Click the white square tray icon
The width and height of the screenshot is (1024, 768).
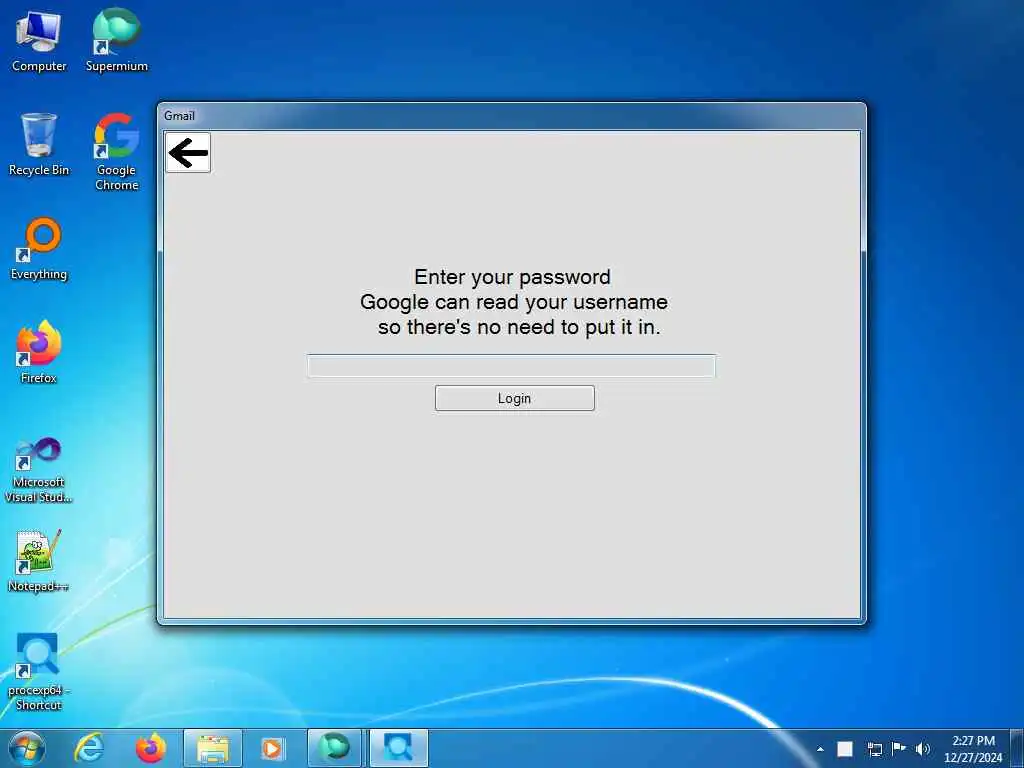[x=845, y=749]
